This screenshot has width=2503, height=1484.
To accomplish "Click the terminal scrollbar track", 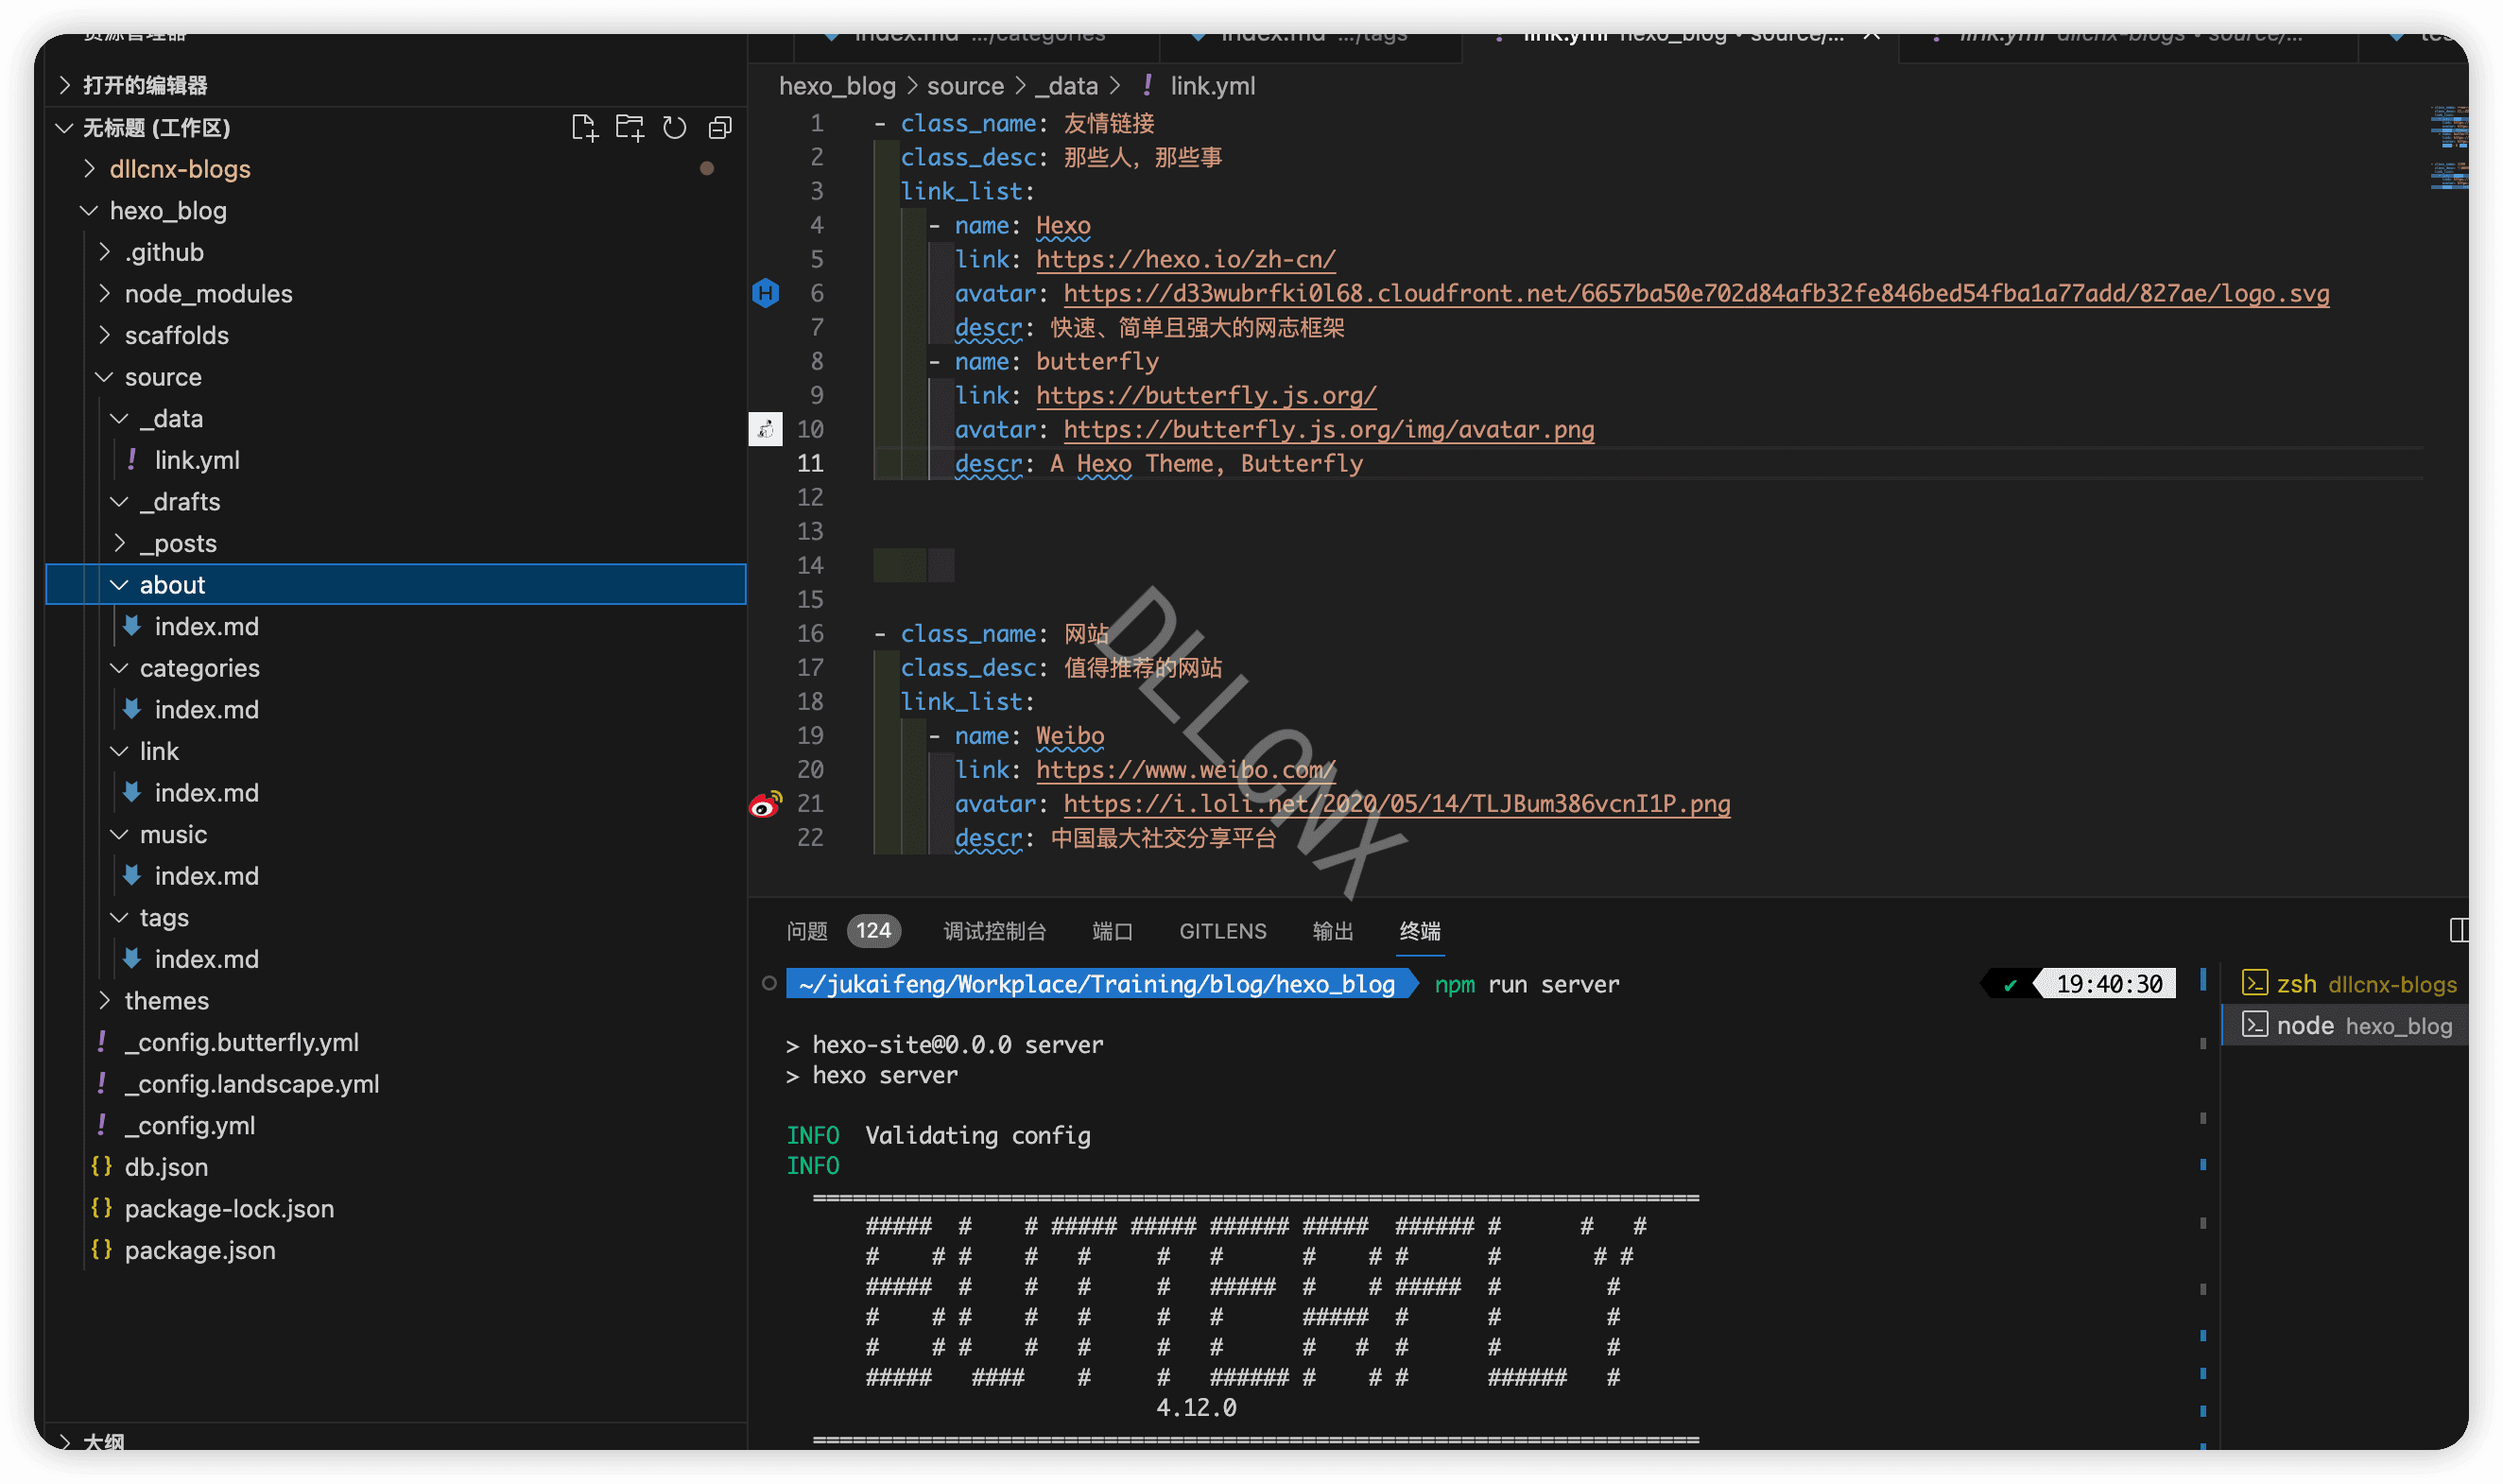I will pos(2202,1210).
